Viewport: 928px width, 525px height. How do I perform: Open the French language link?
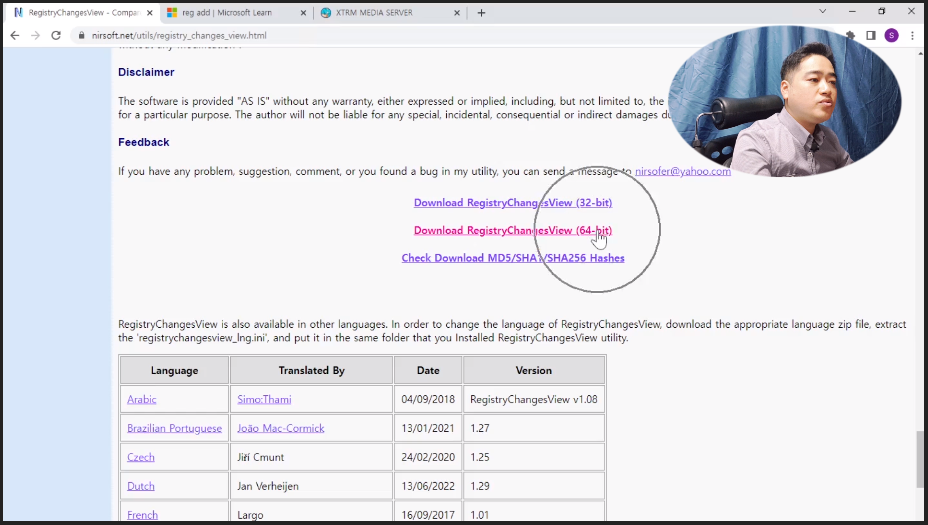coord(142,515)
